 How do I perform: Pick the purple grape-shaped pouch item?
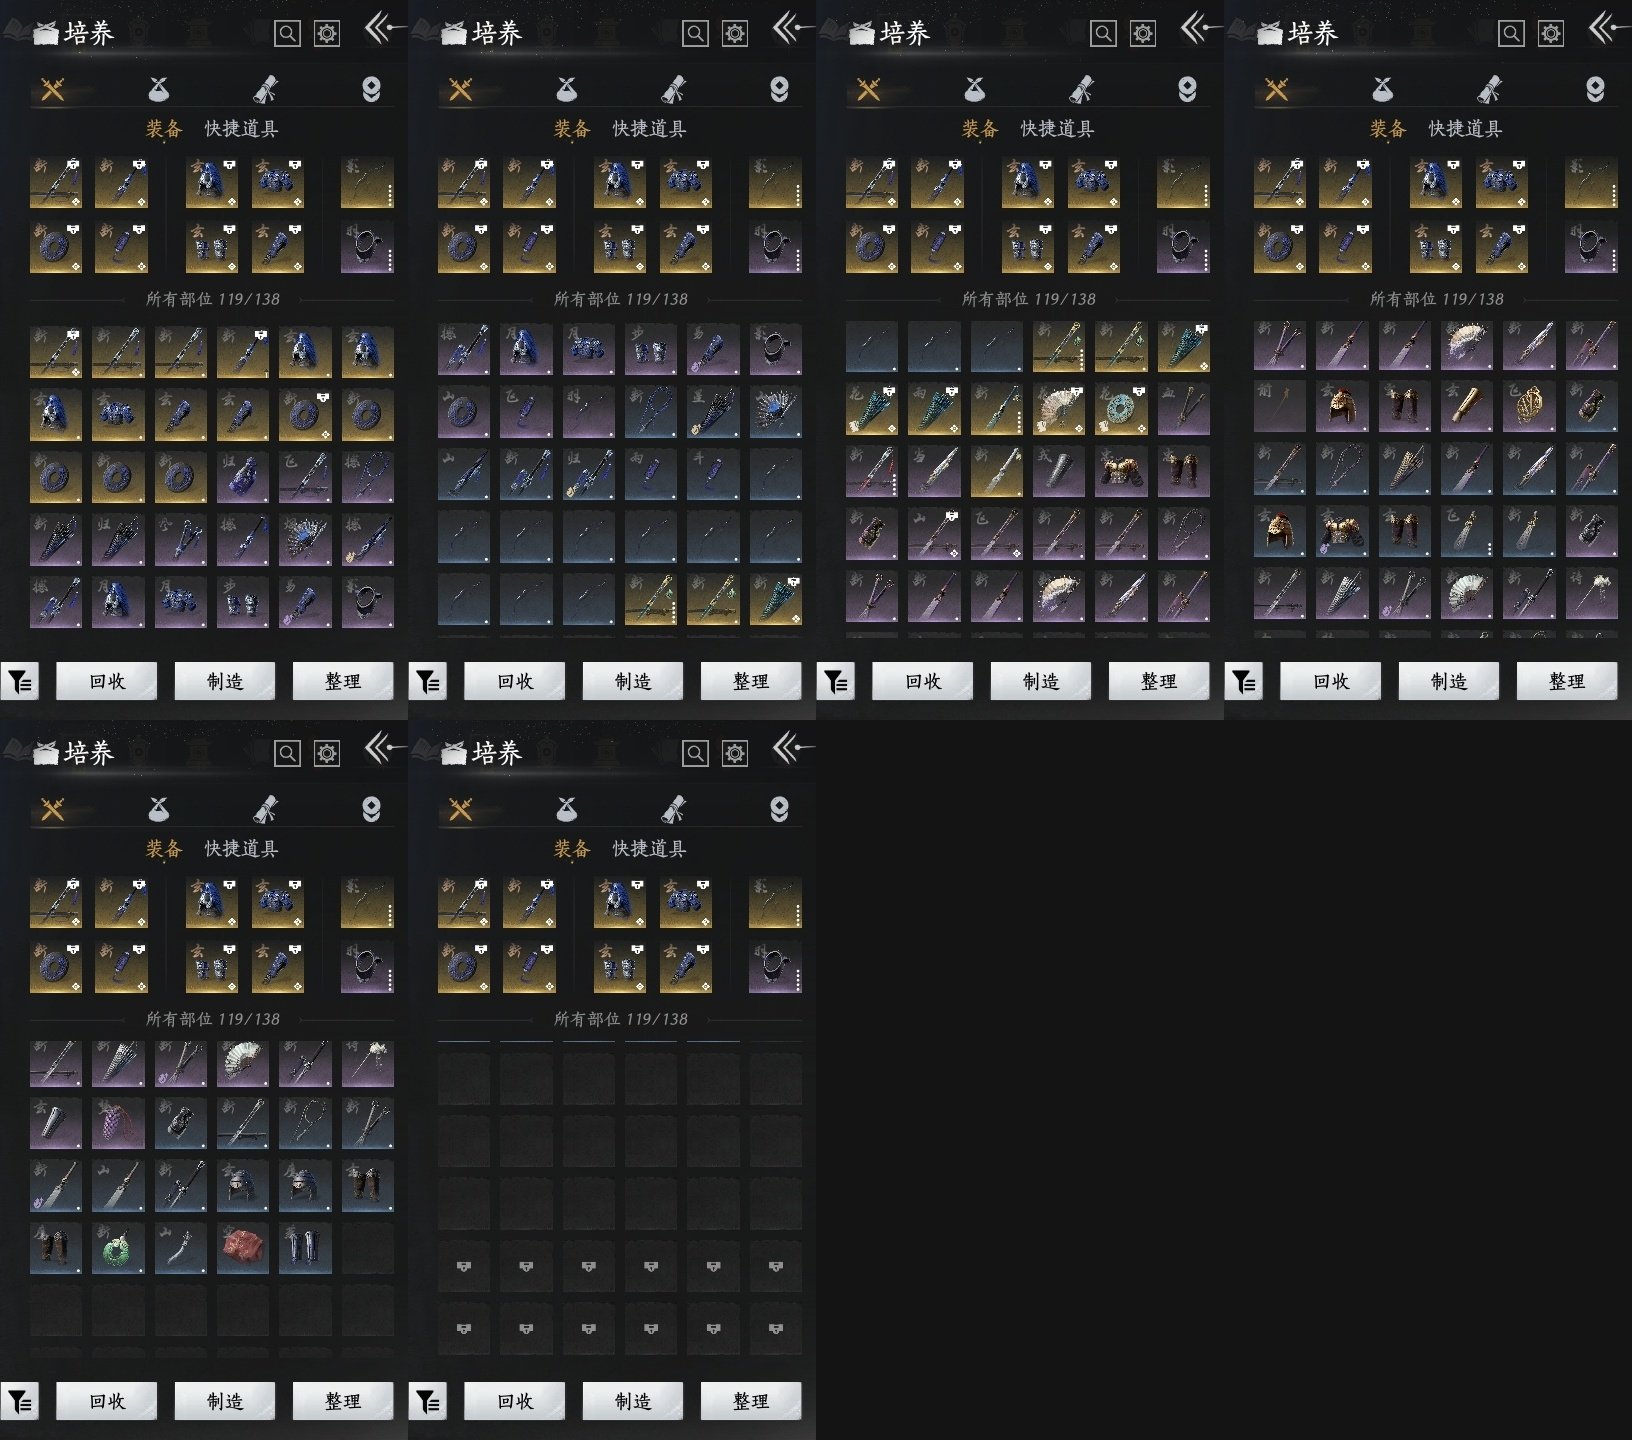118,1123
